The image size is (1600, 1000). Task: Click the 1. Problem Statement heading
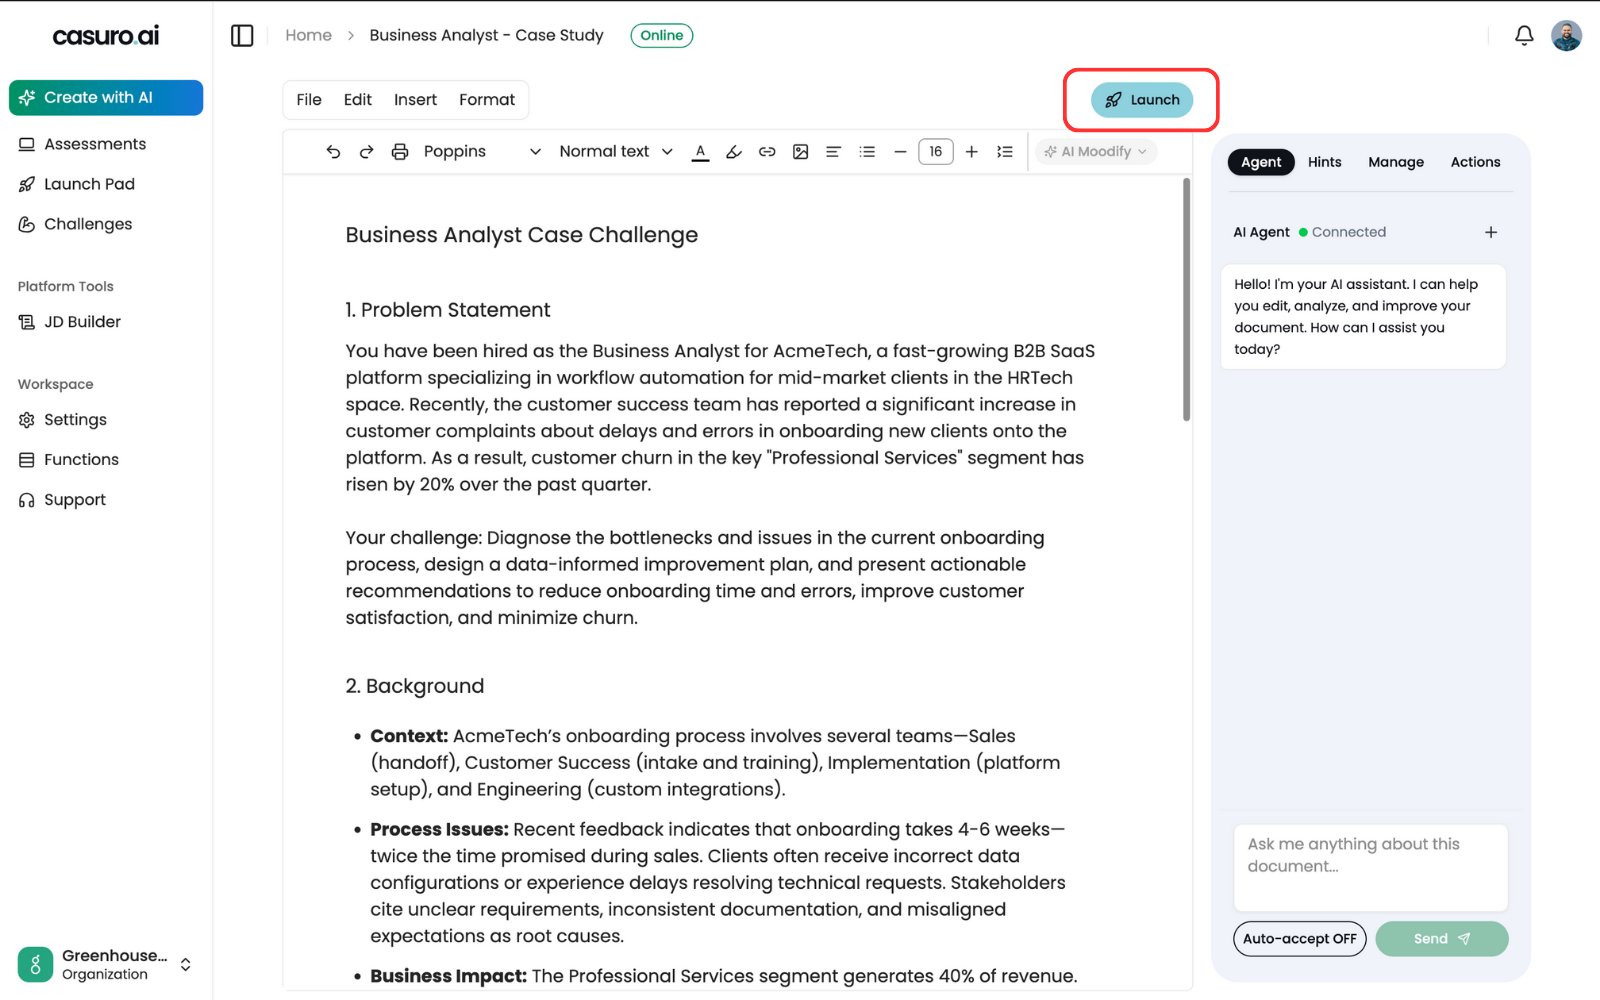point(447,310)
